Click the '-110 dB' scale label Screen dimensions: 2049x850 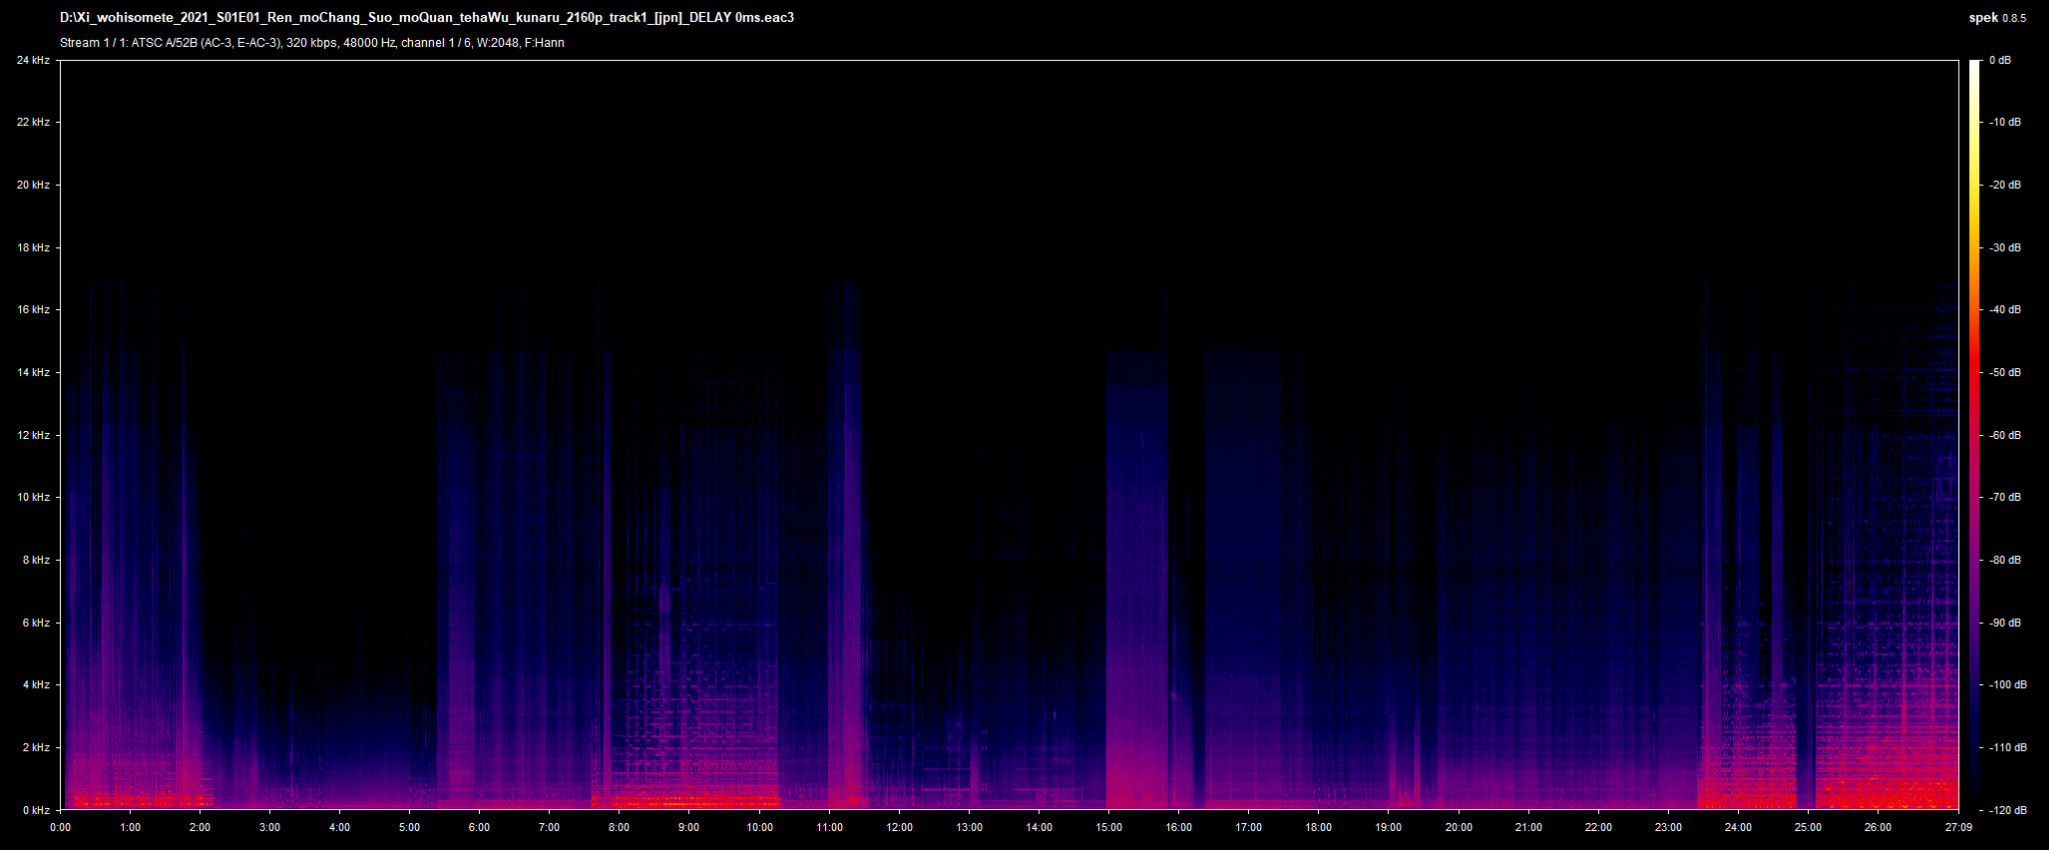[2008, 747]
